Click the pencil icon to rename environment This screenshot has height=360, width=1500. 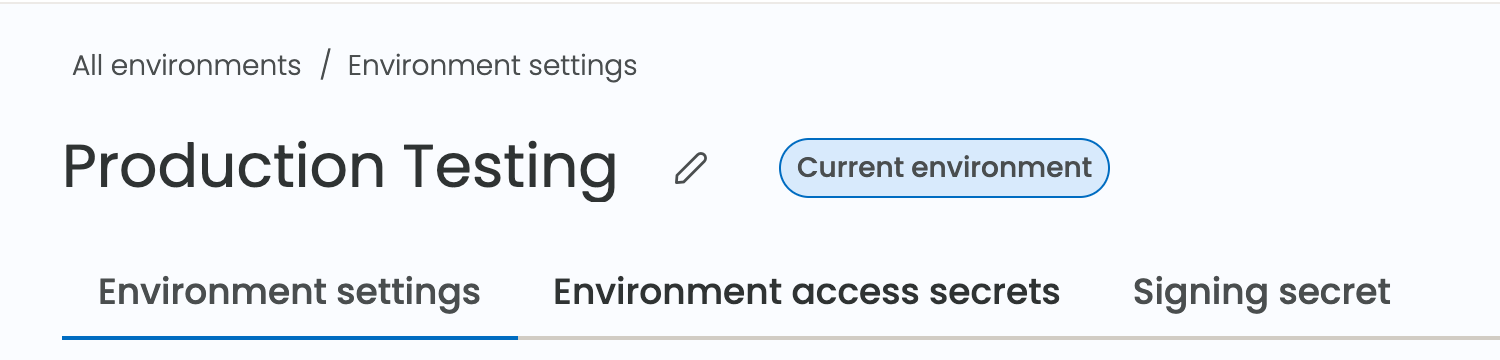[x=690, y=169]
